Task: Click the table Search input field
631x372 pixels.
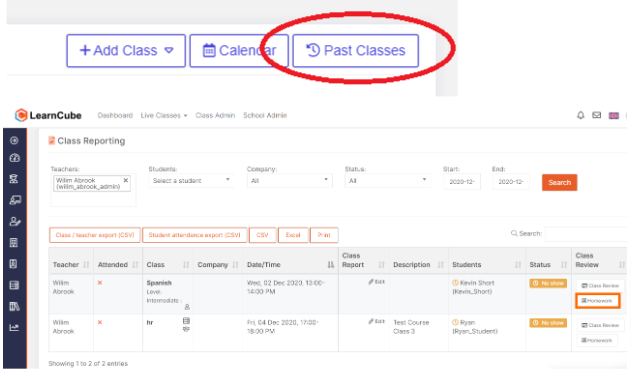Action: pos(586,234)
